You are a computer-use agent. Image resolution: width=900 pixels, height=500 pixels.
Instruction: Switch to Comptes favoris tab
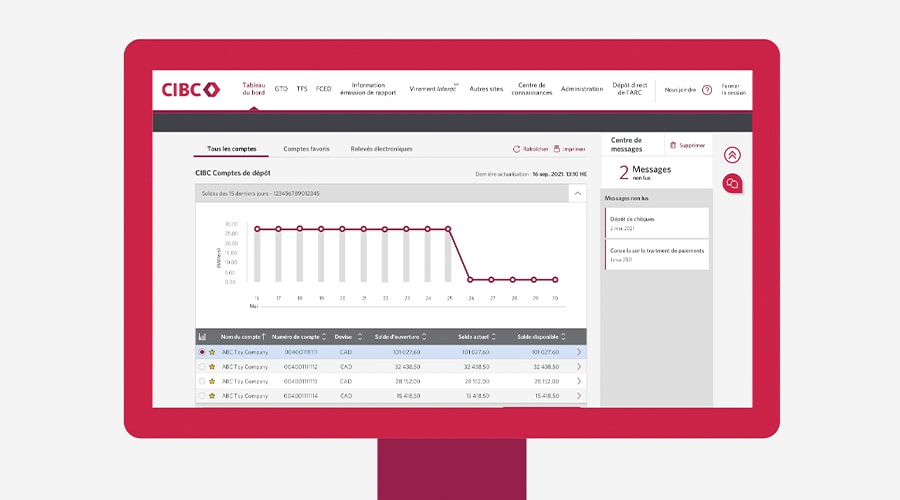click(307, 149)
